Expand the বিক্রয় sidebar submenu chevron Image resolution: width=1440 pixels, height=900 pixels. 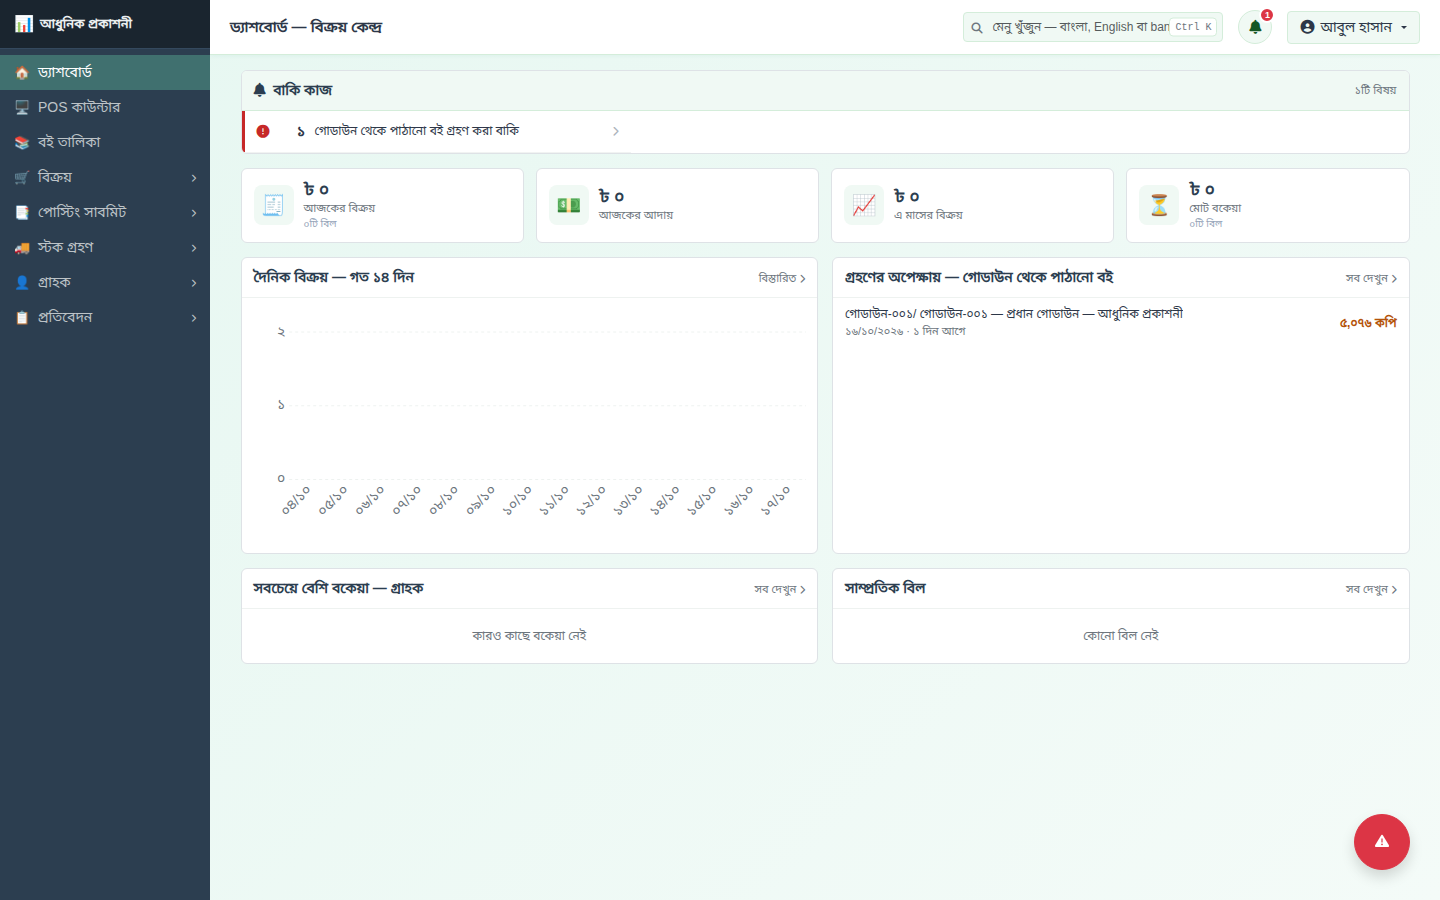coord(194,178)
